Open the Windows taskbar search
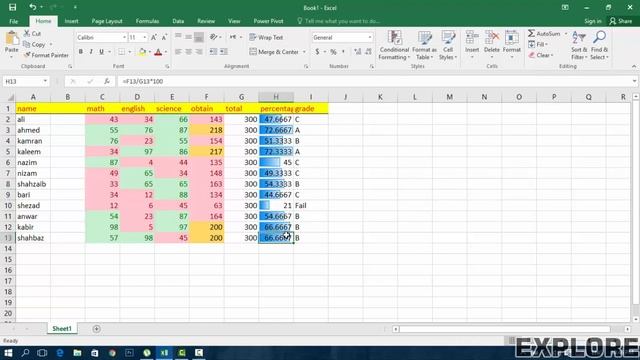This screenshot has height=360, width=640. (x=25, y=353)
